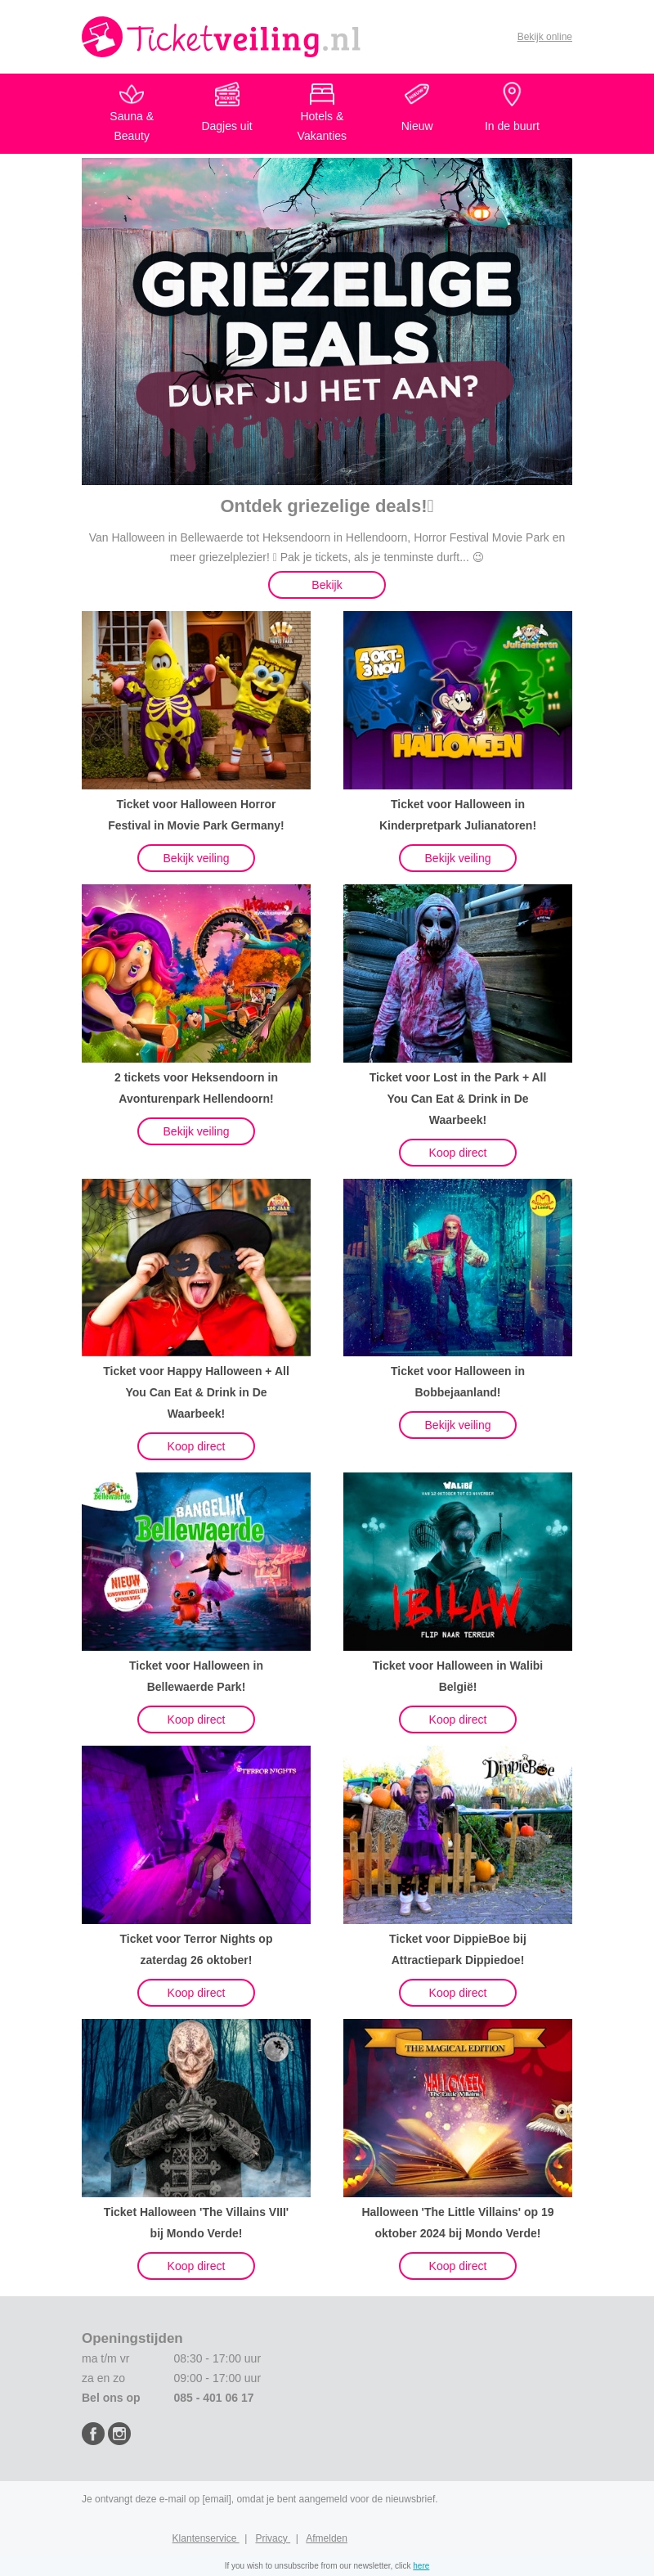Open the Instagram icon in footer
This screenshot has height=2576, width=654.
pyautogui.click(x=119, y=2433)
